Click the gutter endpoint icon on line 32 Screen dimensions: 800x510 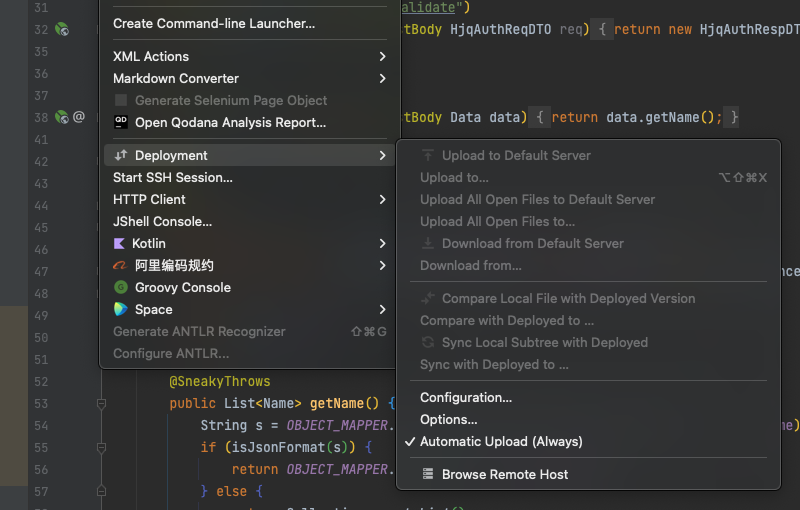coord(62,30)
